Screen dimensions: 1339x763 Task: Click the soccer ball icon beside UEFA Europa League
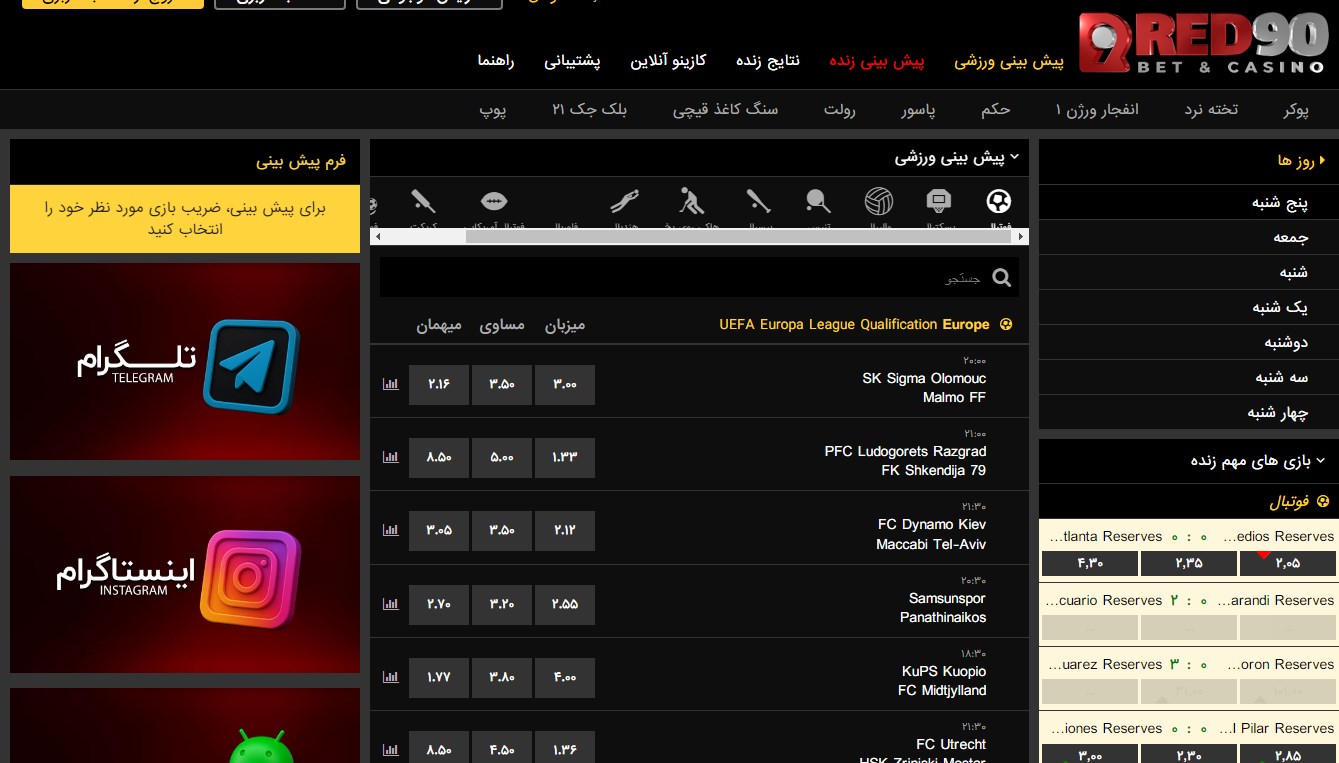1006,324
